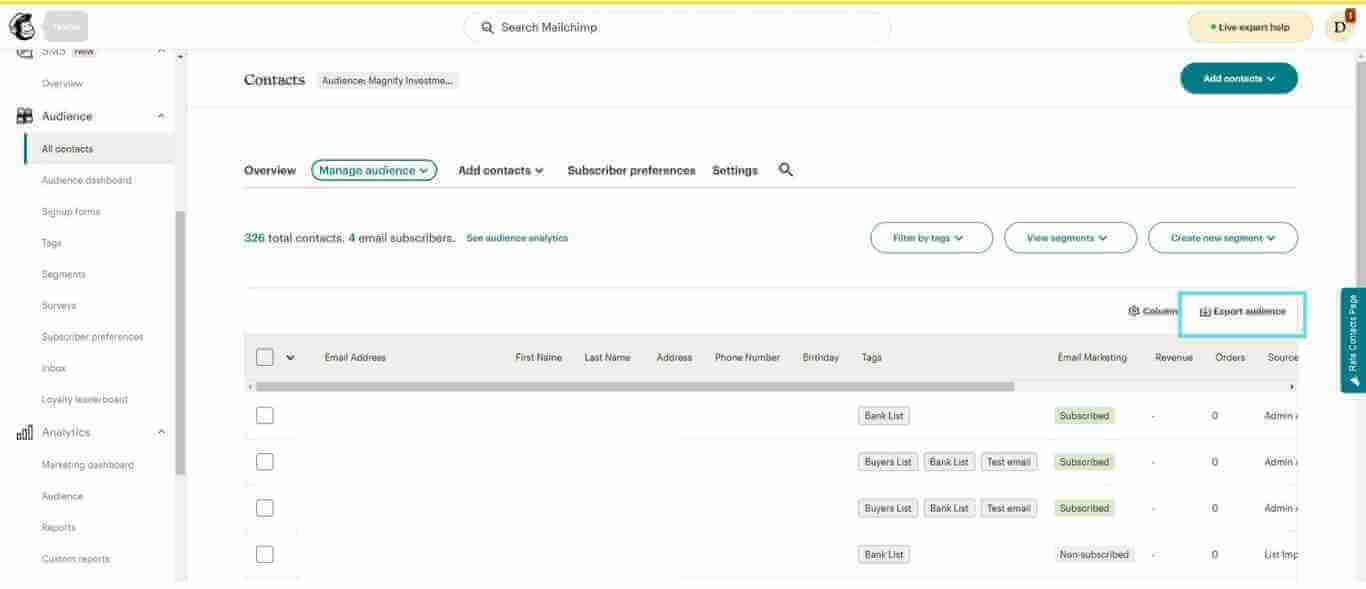This screenshot has height=589, width=1366.
Task: Click the sidebar vertical scrollbar
Action: [x=180, y=342]
